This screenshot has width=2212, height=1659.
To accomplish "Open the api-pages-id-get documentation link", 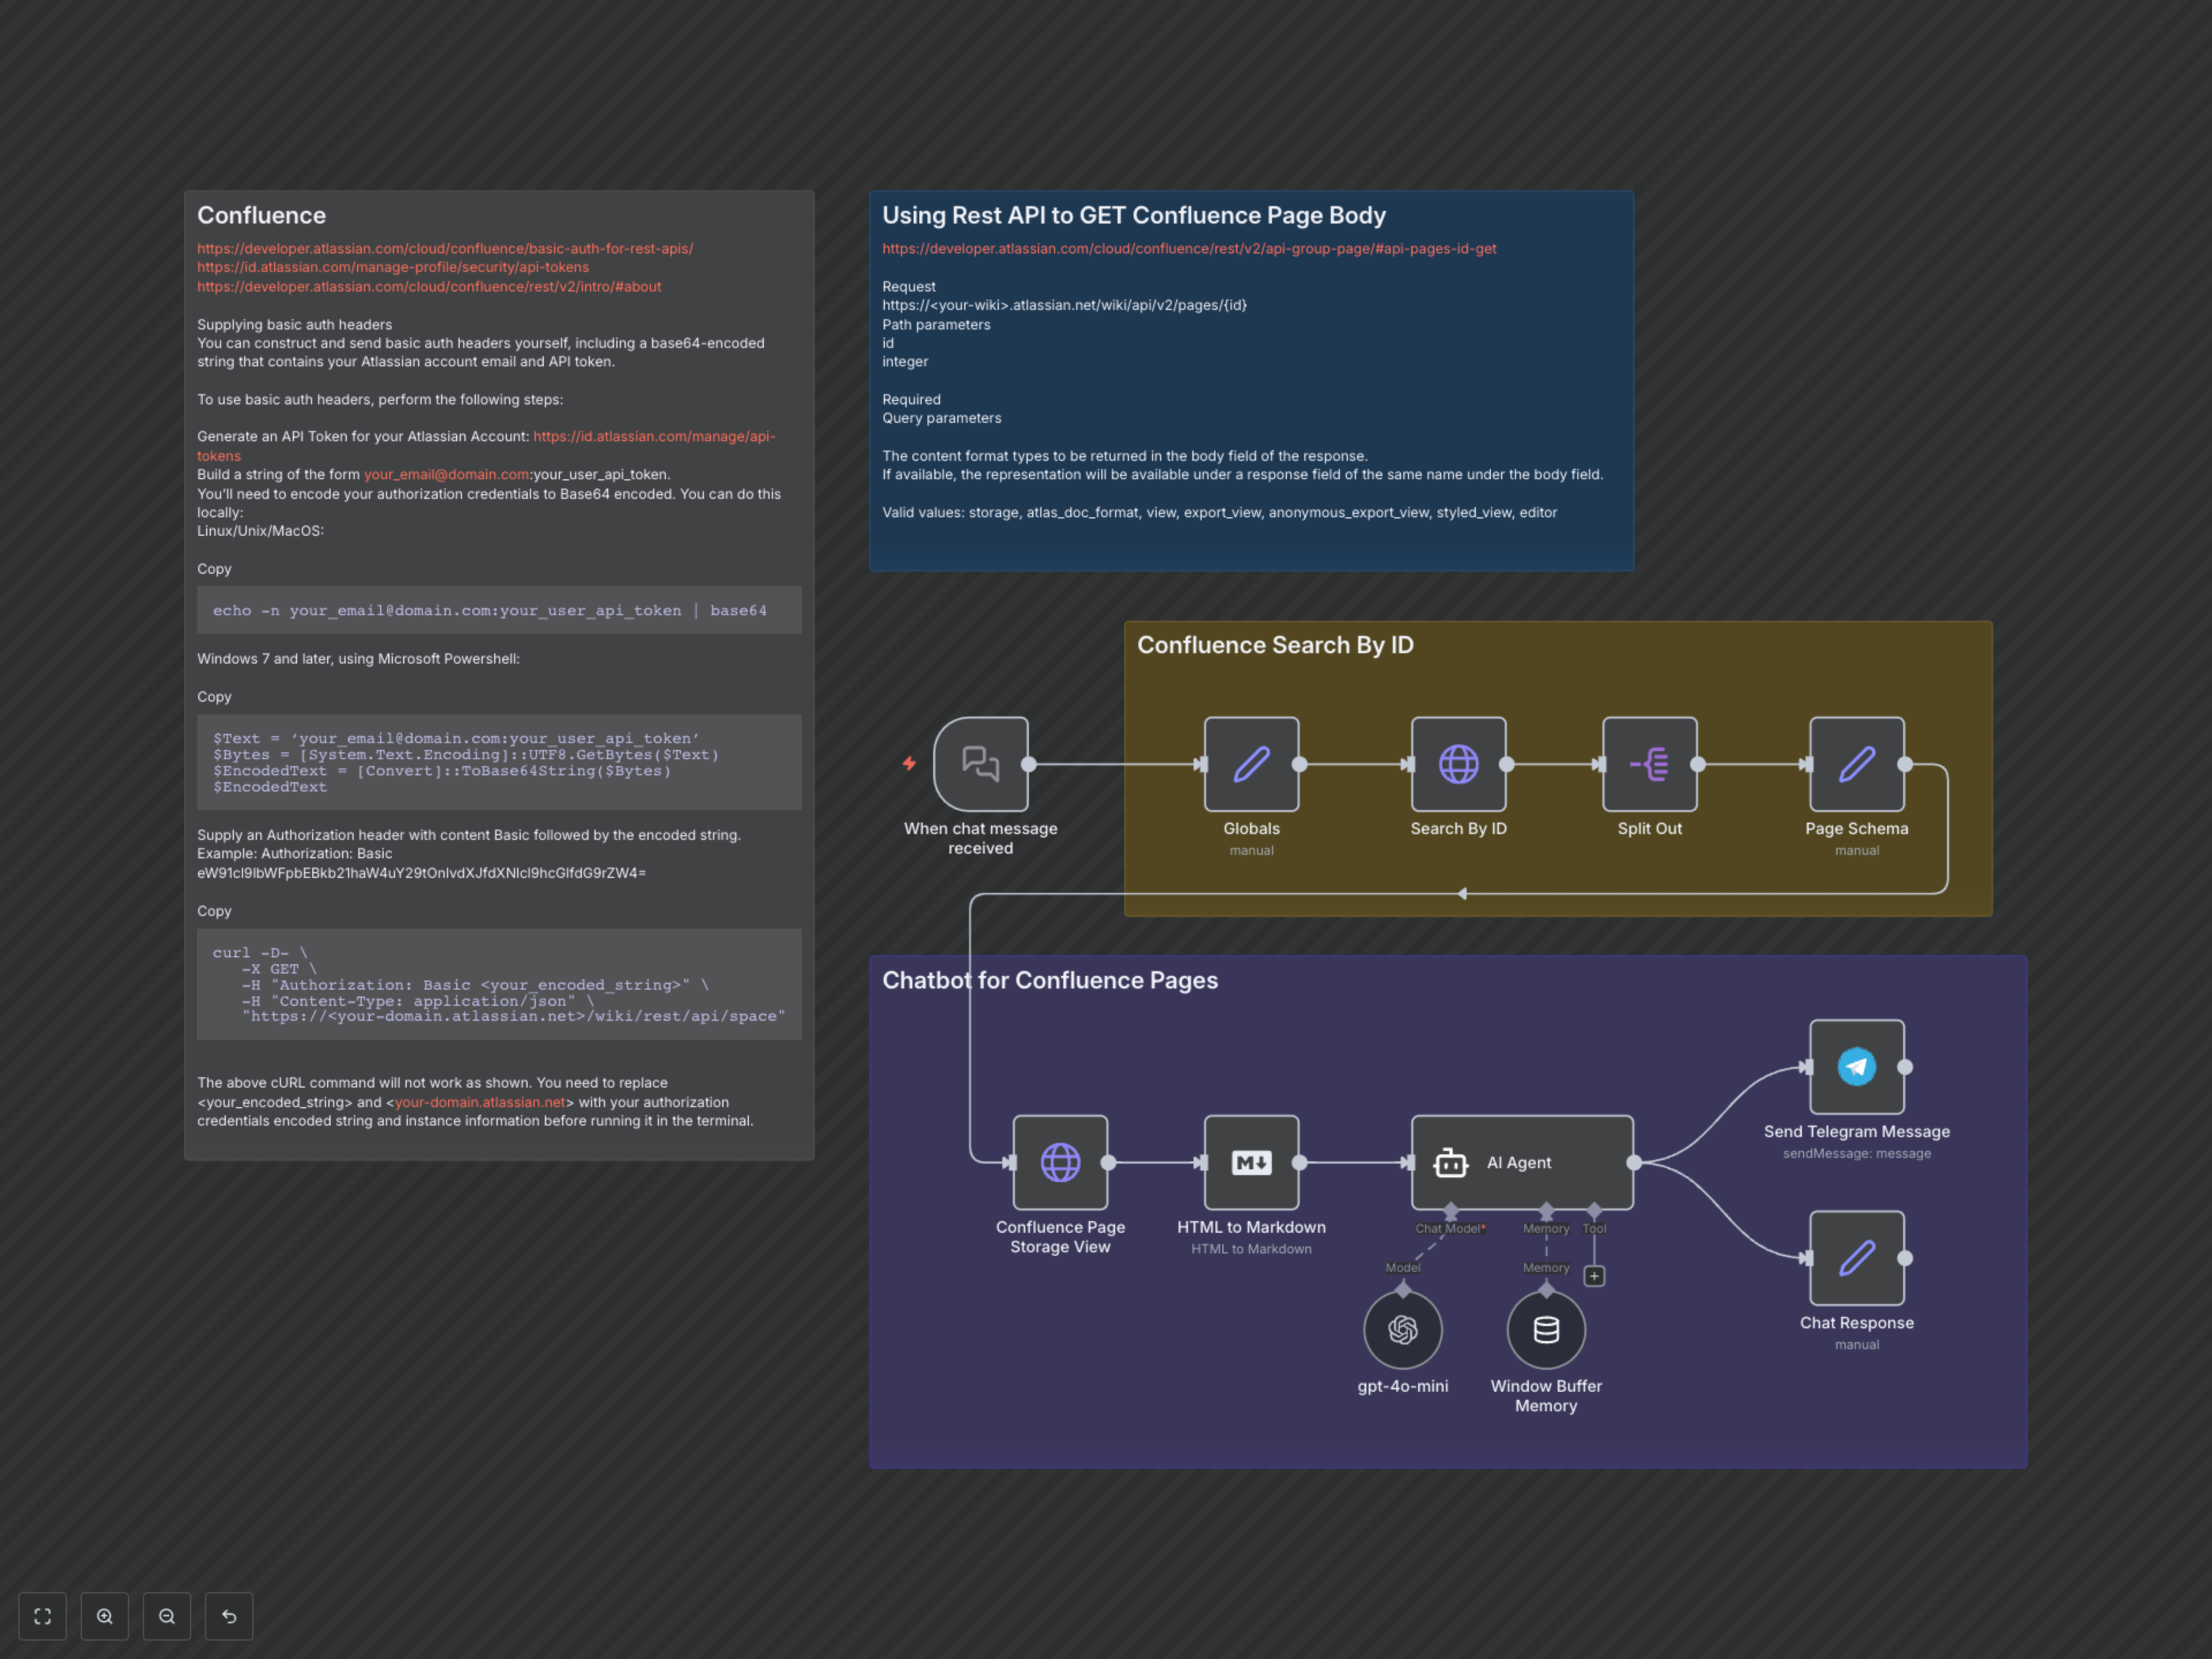I will (1188, 248).
